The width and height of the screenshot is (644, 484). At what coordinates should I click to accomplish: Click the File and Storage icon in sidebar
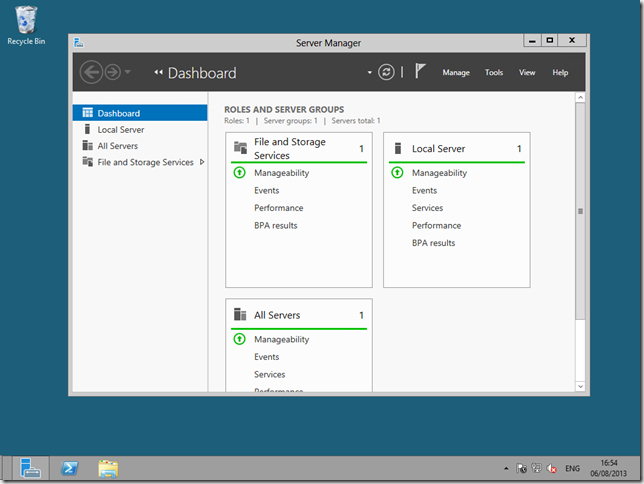pos(87,161)
